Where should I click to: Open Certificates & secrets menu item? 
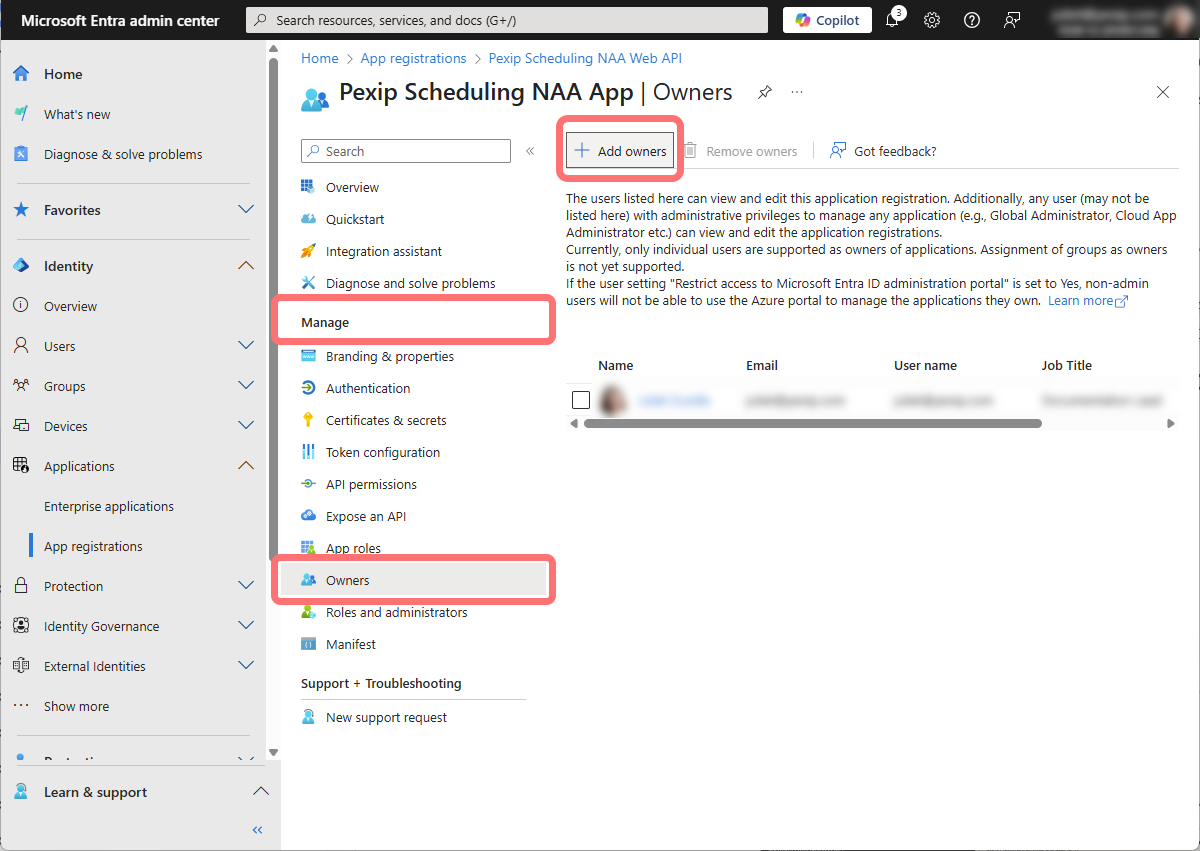(386, 420)
